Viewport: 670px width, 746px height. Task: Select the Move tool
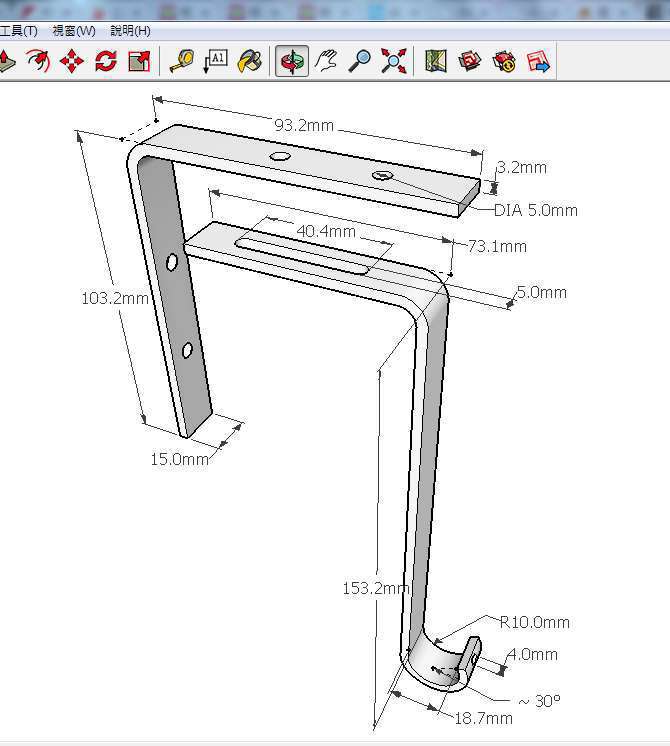72,61
